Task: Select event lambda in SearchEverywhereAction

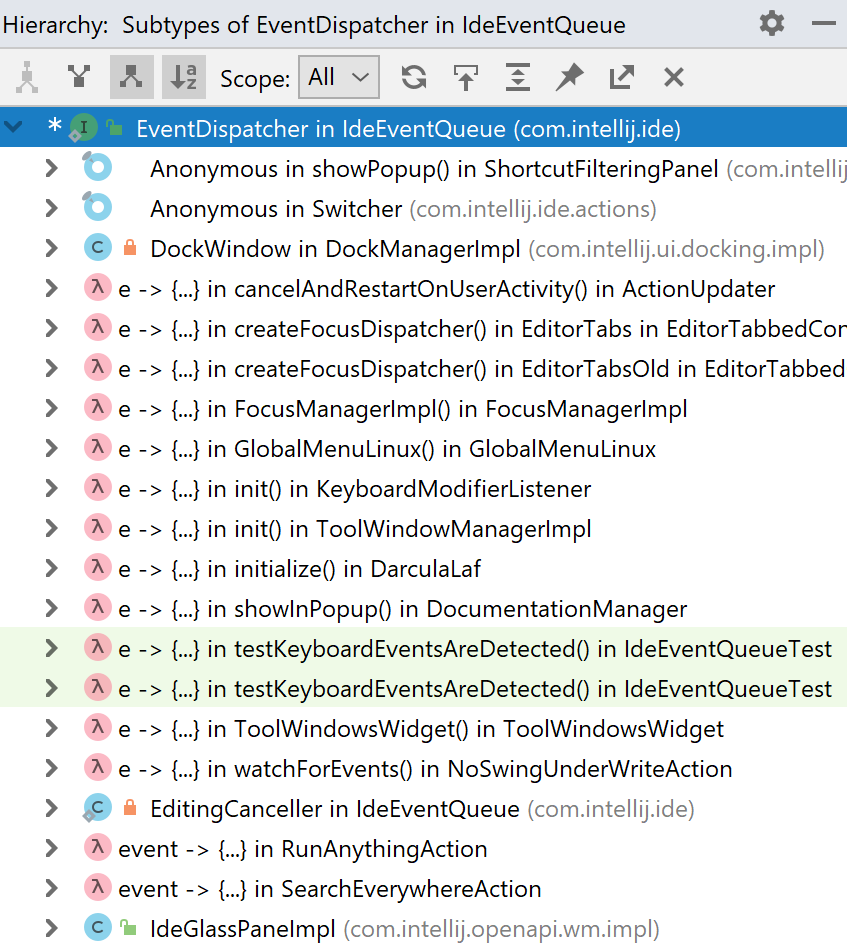Action: coord(423,888)
